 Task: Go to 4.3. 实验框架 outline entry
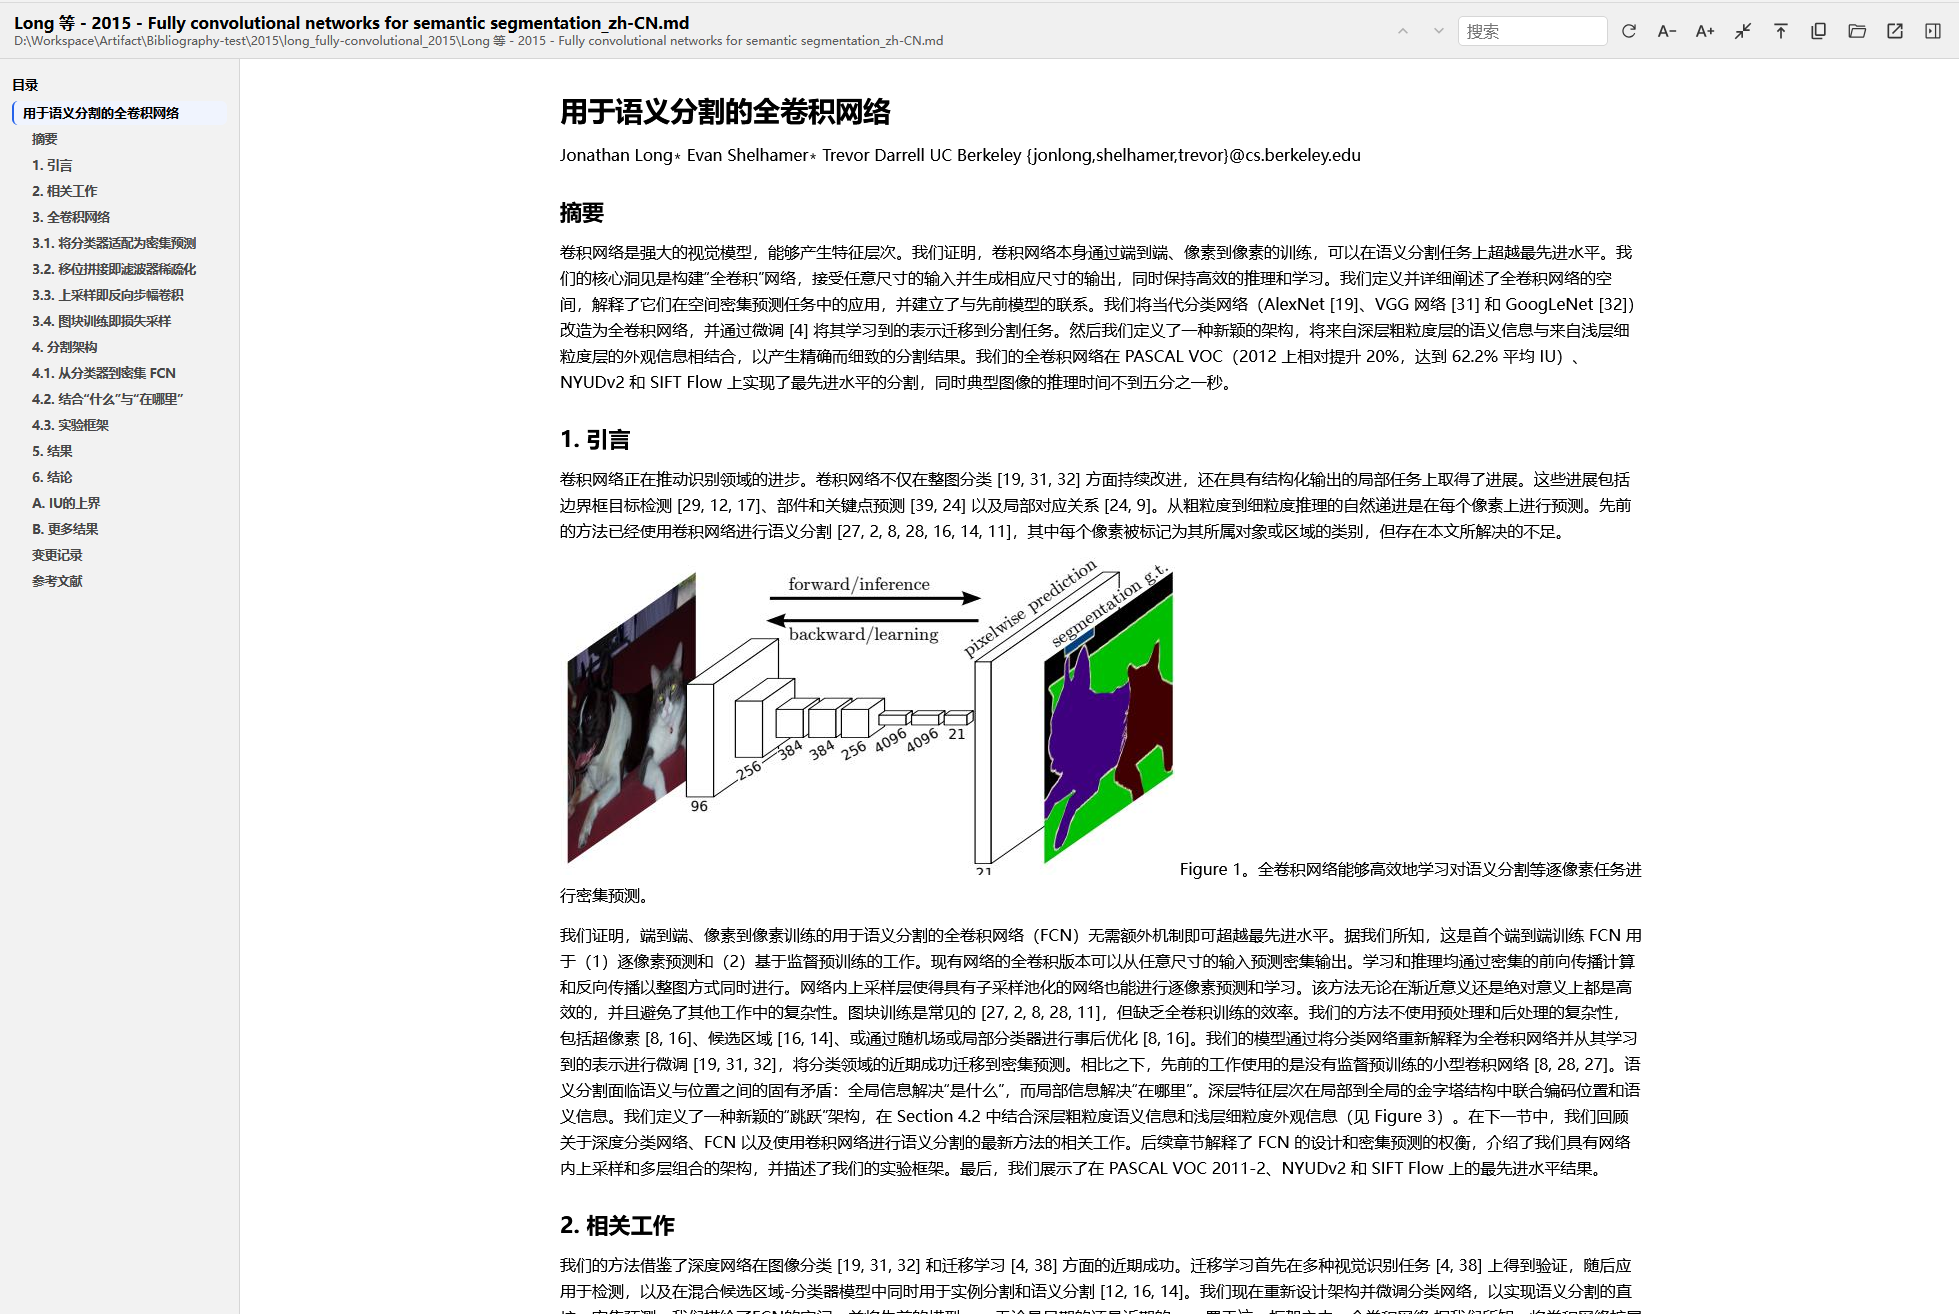coord(70,425)
